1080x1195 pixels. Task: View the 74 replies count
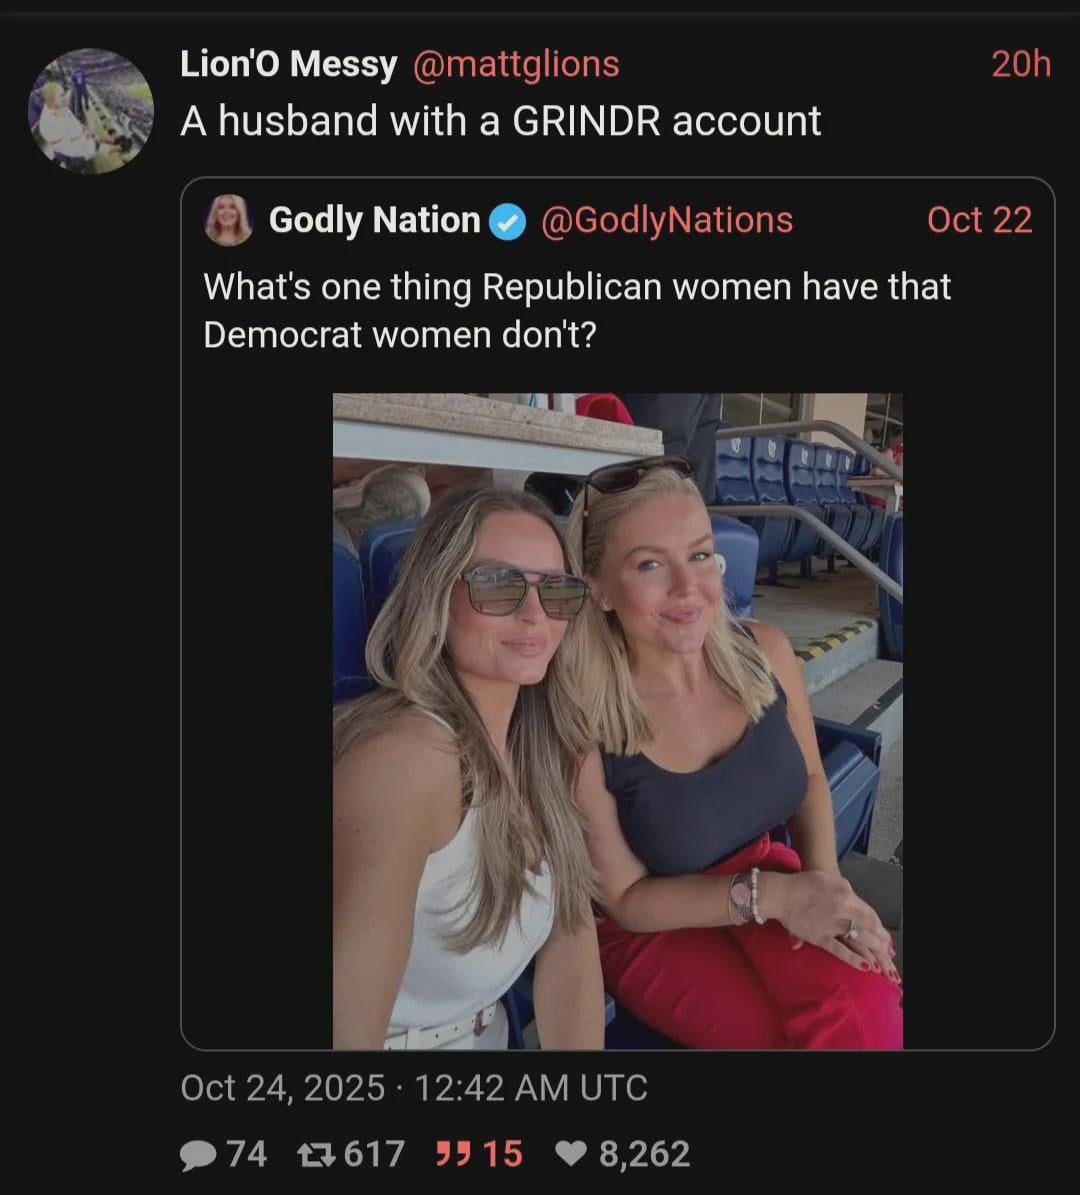pos(246,1155)
